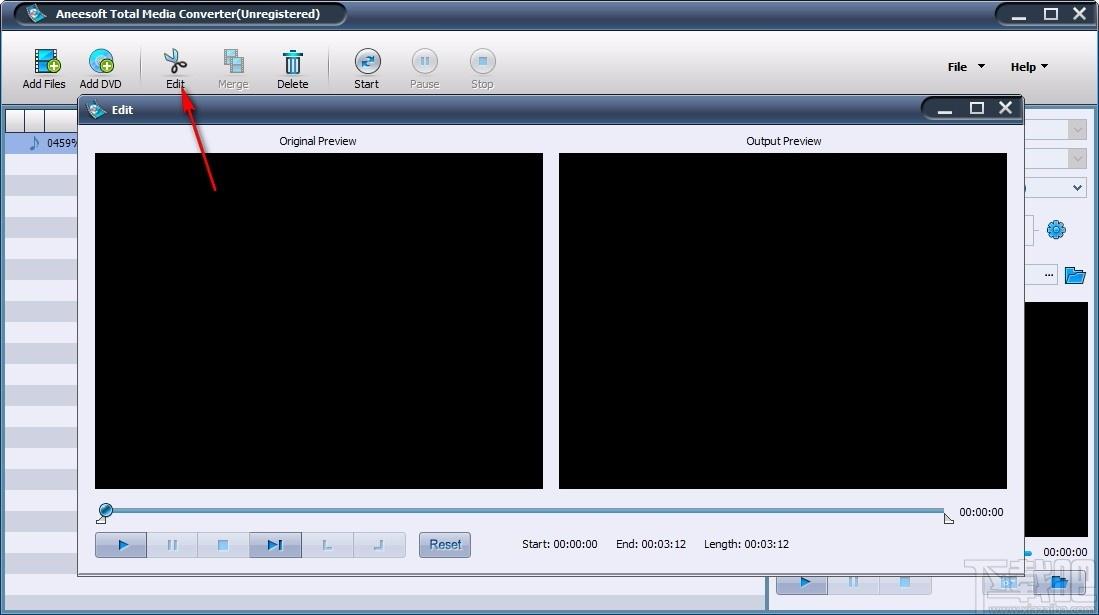Image resolution: width=1099 pixels, height=615 pixels.
Task: Play preview in main window player
Action: click(x=803, y=582)
